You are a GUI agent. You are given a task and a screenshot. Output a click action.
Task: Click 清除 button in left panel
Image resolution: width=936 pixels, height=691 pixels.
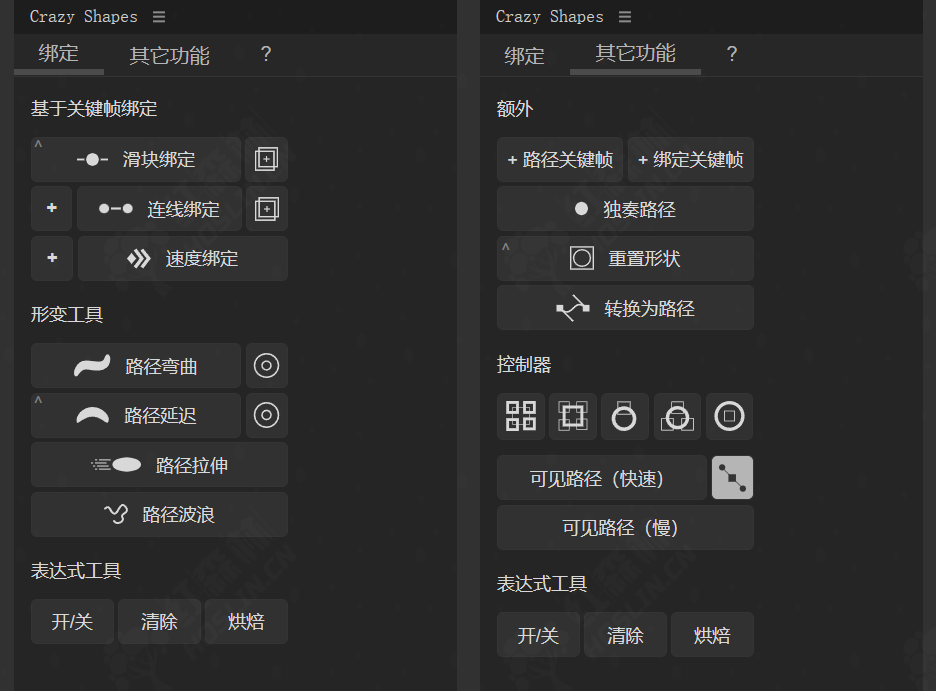point(159,622)
